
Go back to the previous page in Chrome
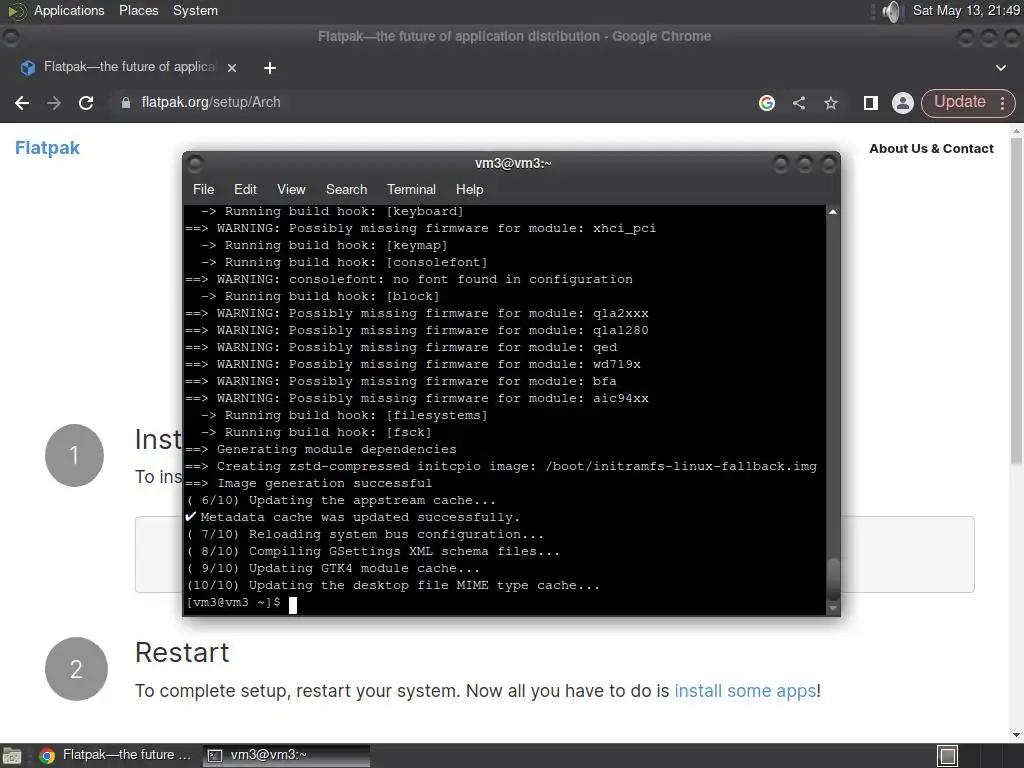click(x=22, y=103)
